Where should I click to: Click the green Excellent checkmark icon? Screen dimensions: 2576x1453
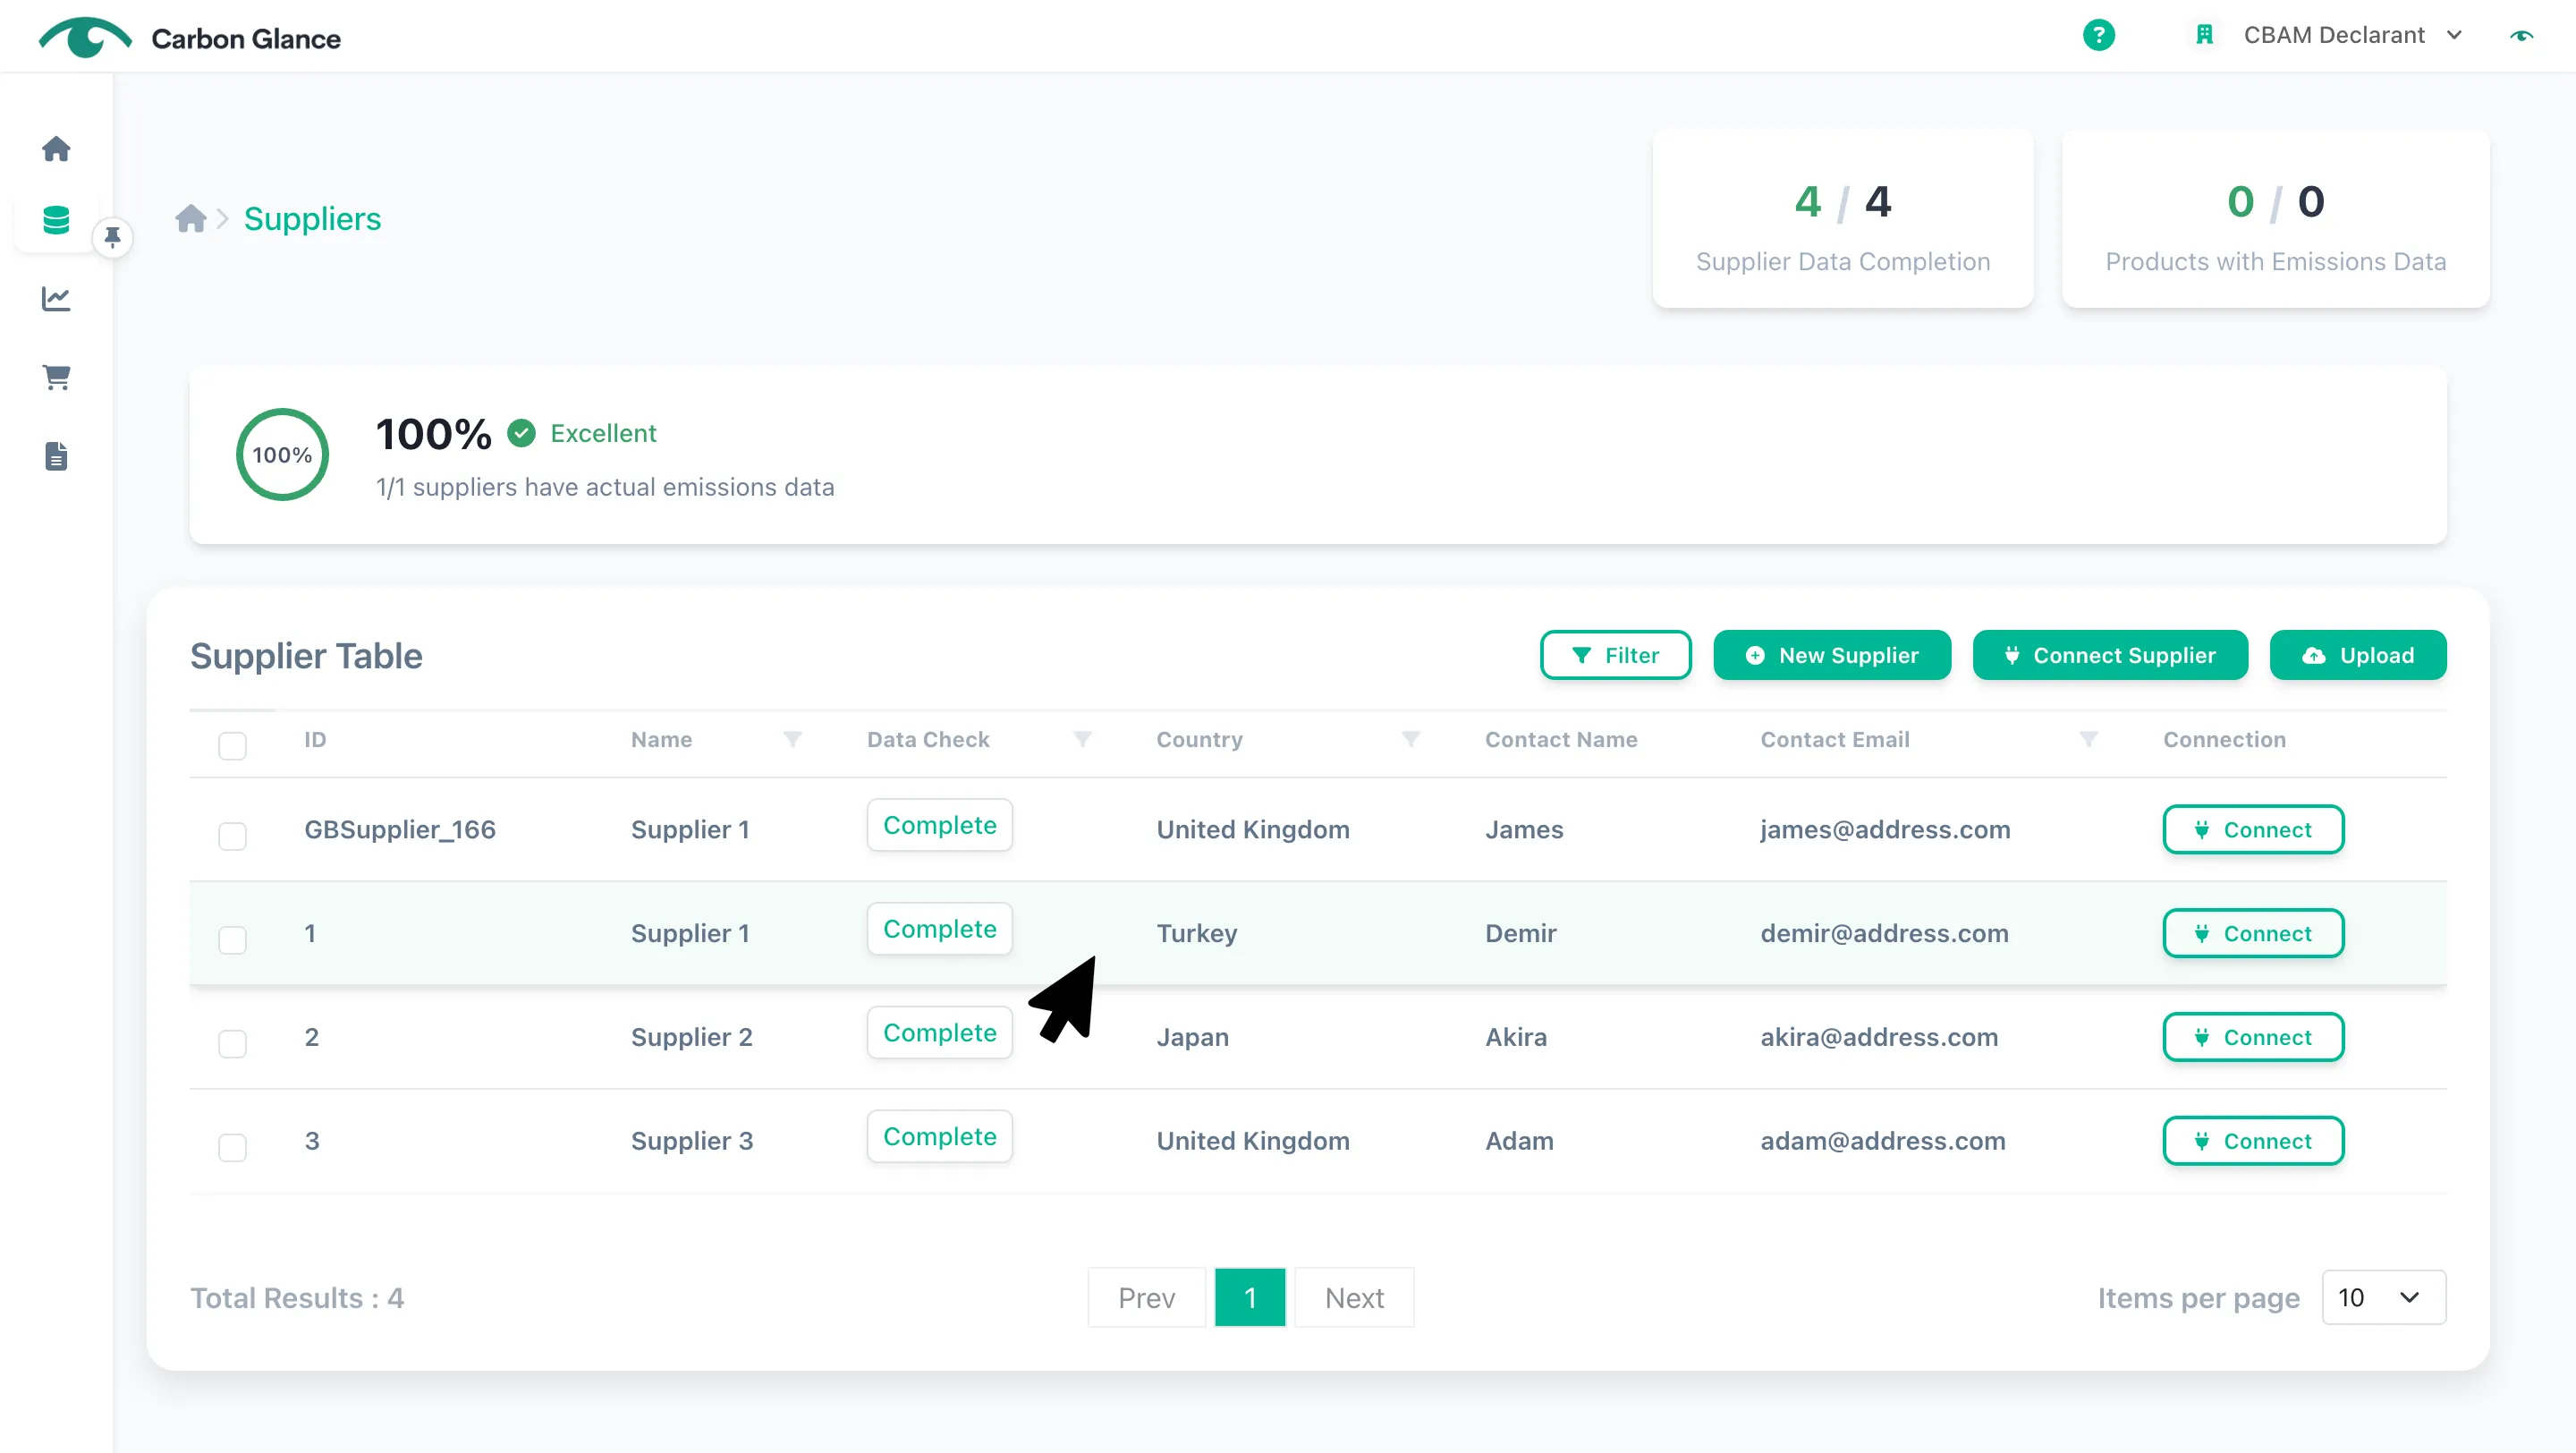click(521, 433)
